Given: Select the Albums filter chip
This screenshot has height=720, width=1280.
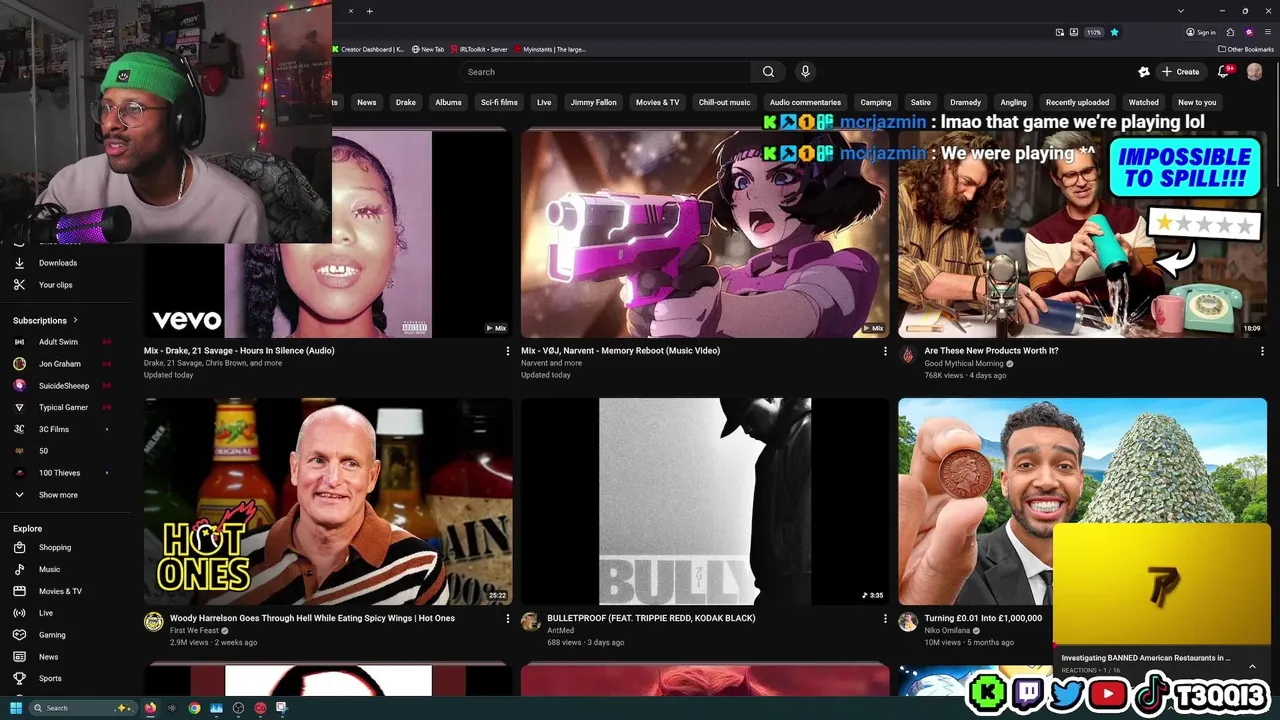Looking at the screenshot, I should pos(449,102).
